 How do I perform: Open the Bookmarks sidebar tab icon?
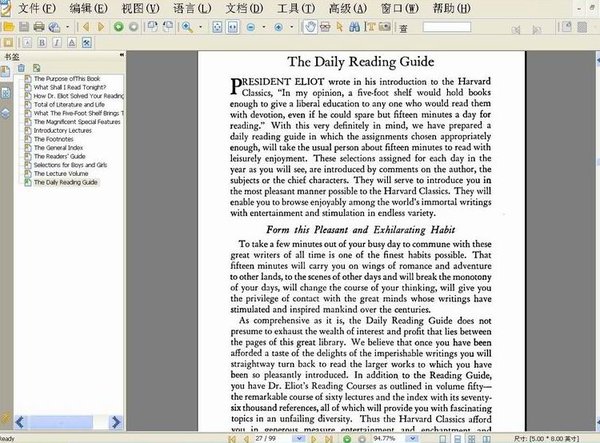[x=5, y=72]
